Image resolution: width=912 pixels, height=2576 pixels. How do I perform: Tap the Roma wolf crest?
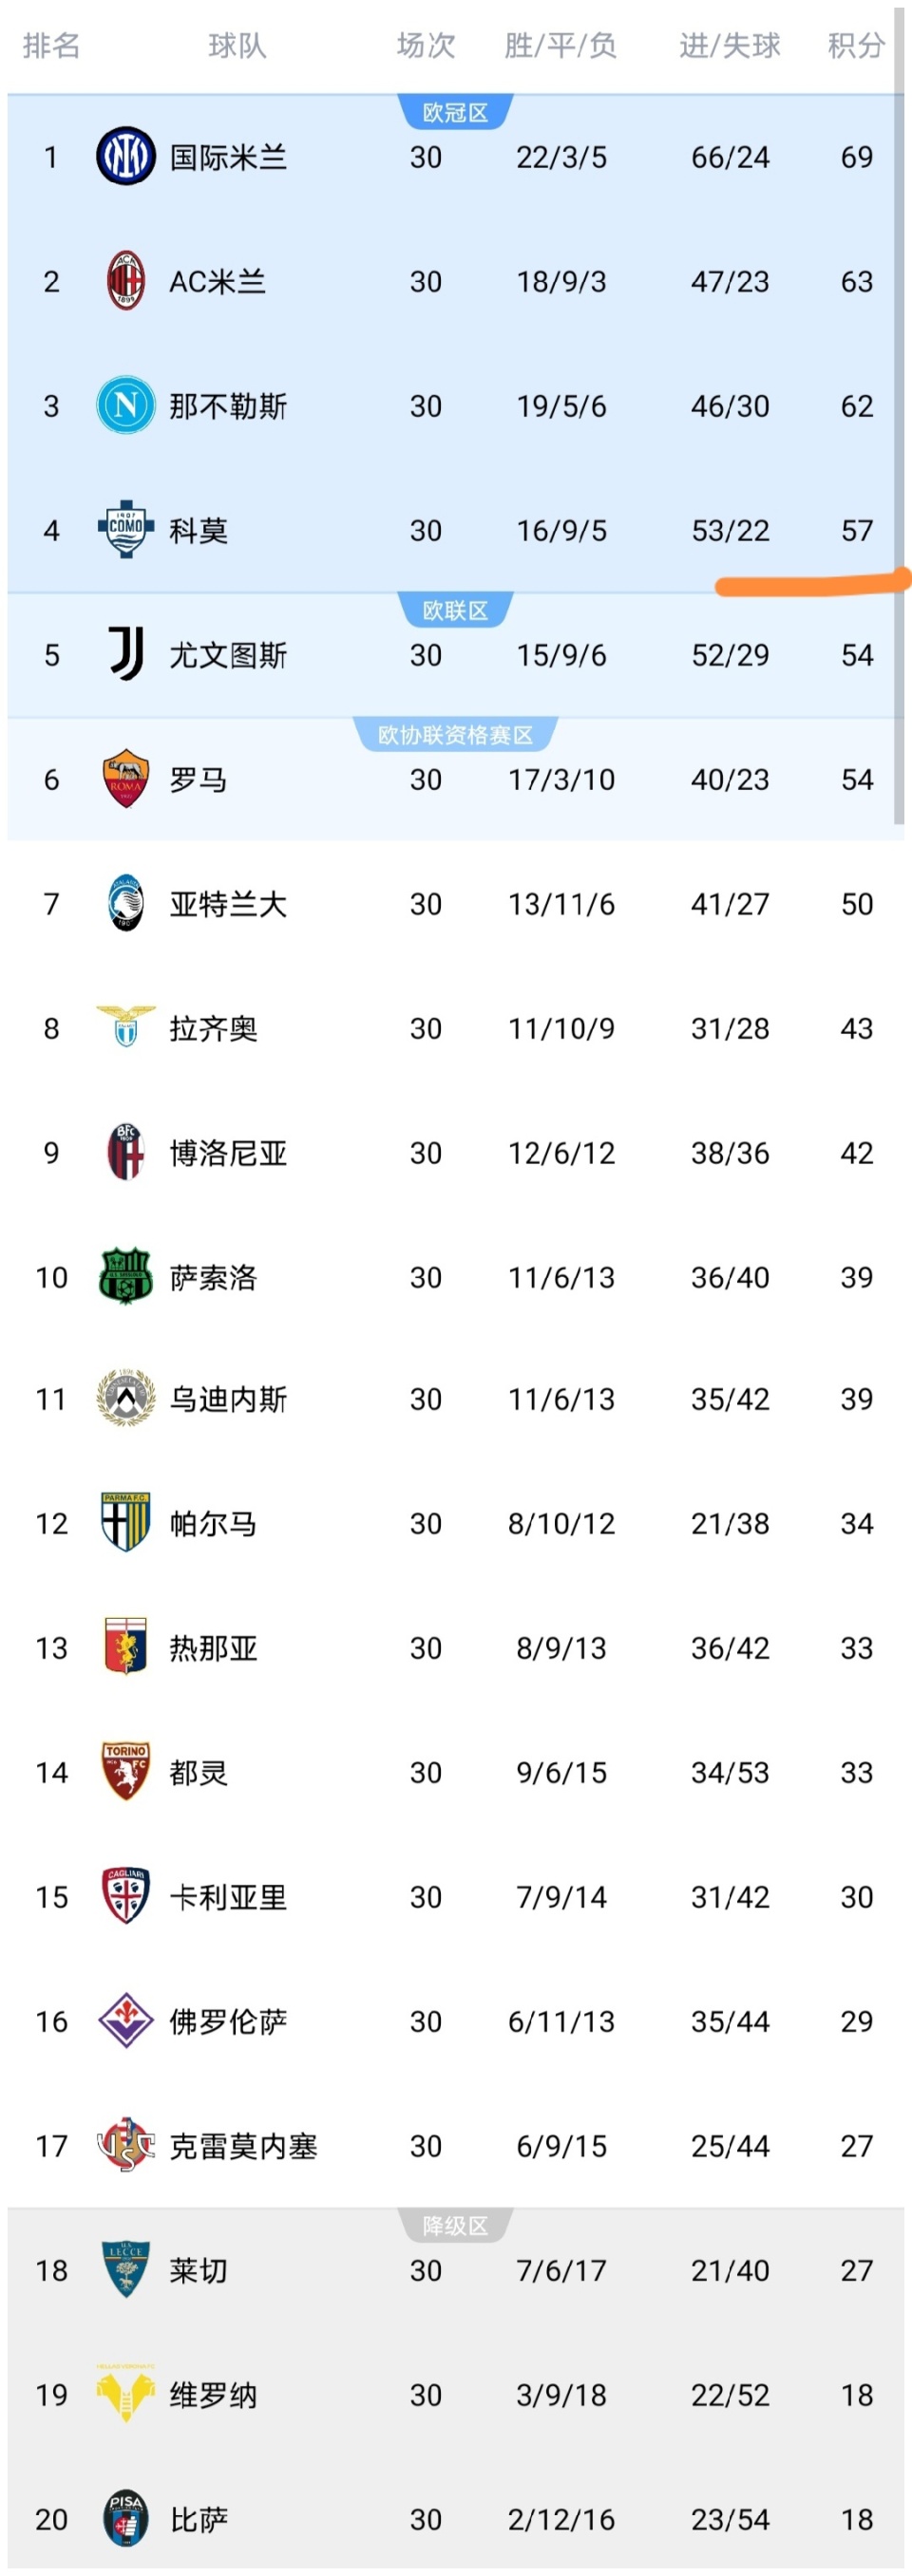pos(125,779)
